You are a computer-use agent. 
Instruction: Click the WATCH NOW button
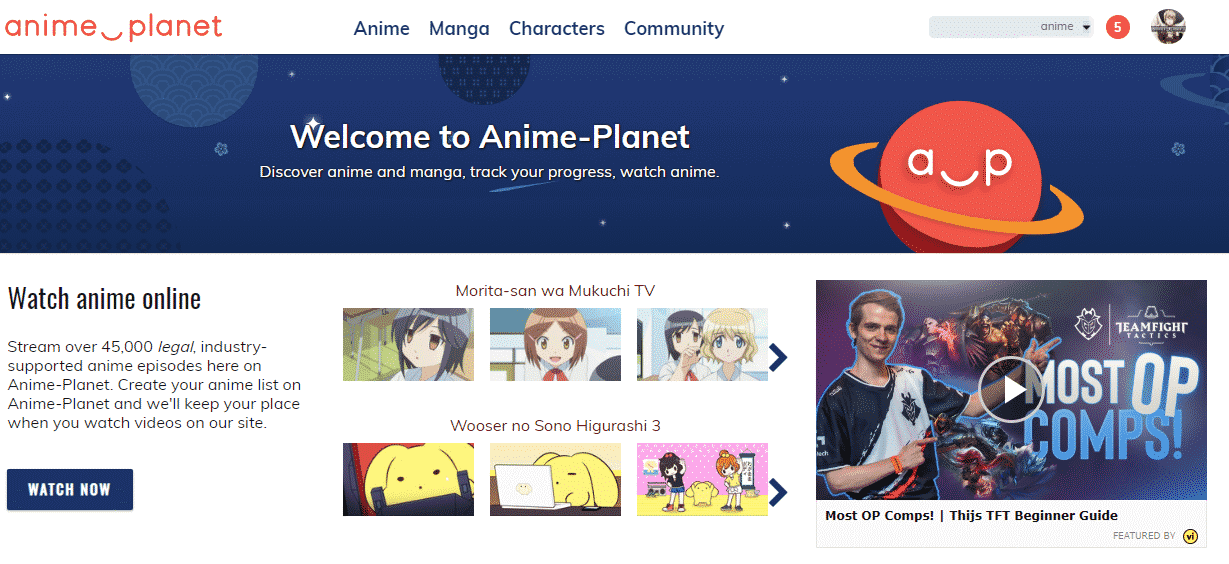tap(70, 489)
